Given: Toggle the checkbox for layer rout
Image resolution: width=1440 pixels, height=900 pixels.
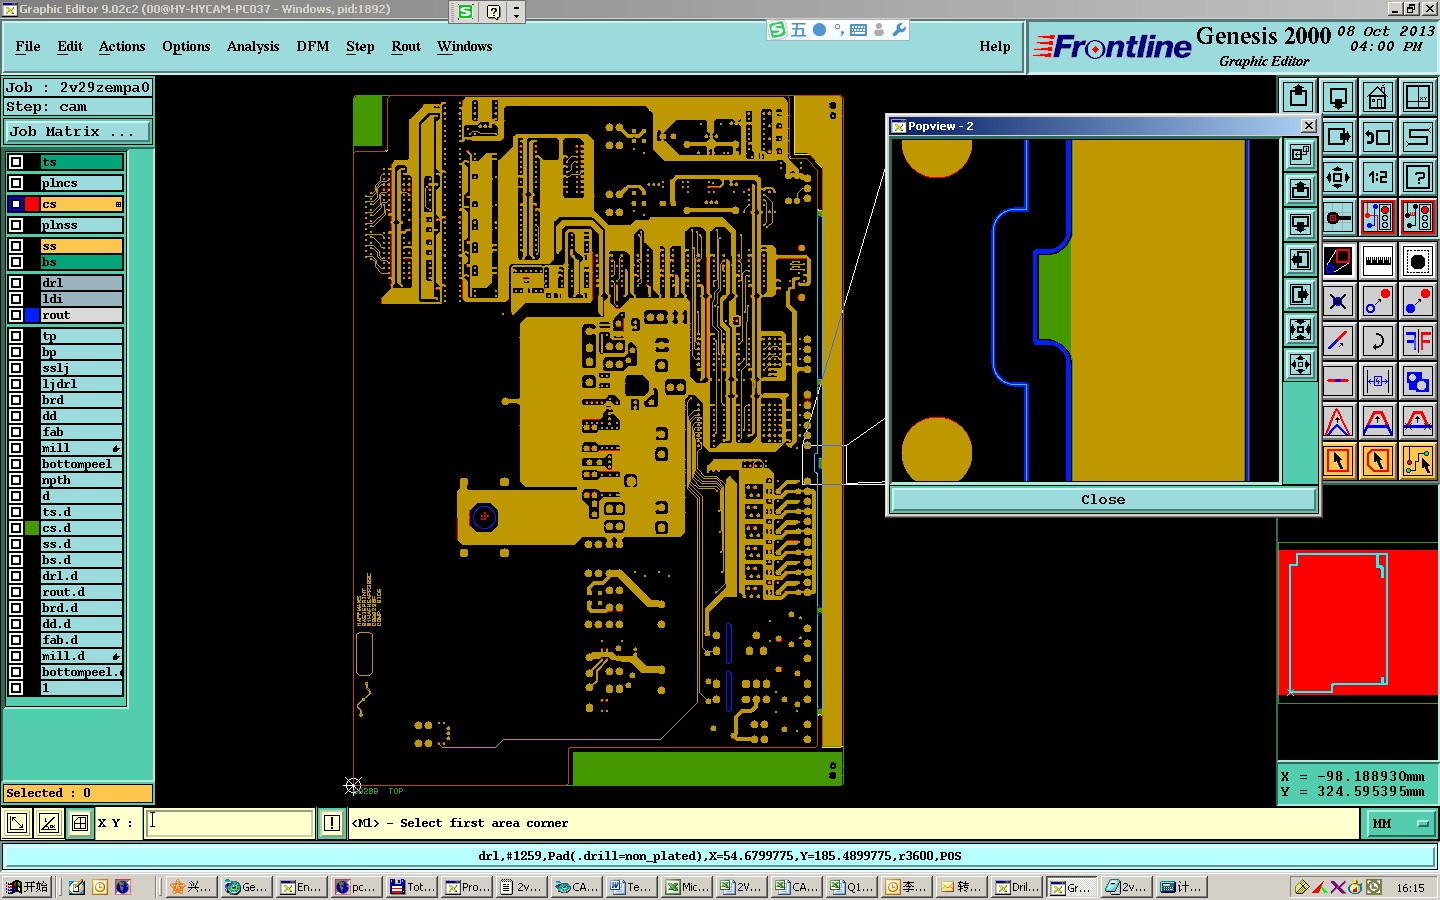Looking at the screenshot, I should 16,315.
